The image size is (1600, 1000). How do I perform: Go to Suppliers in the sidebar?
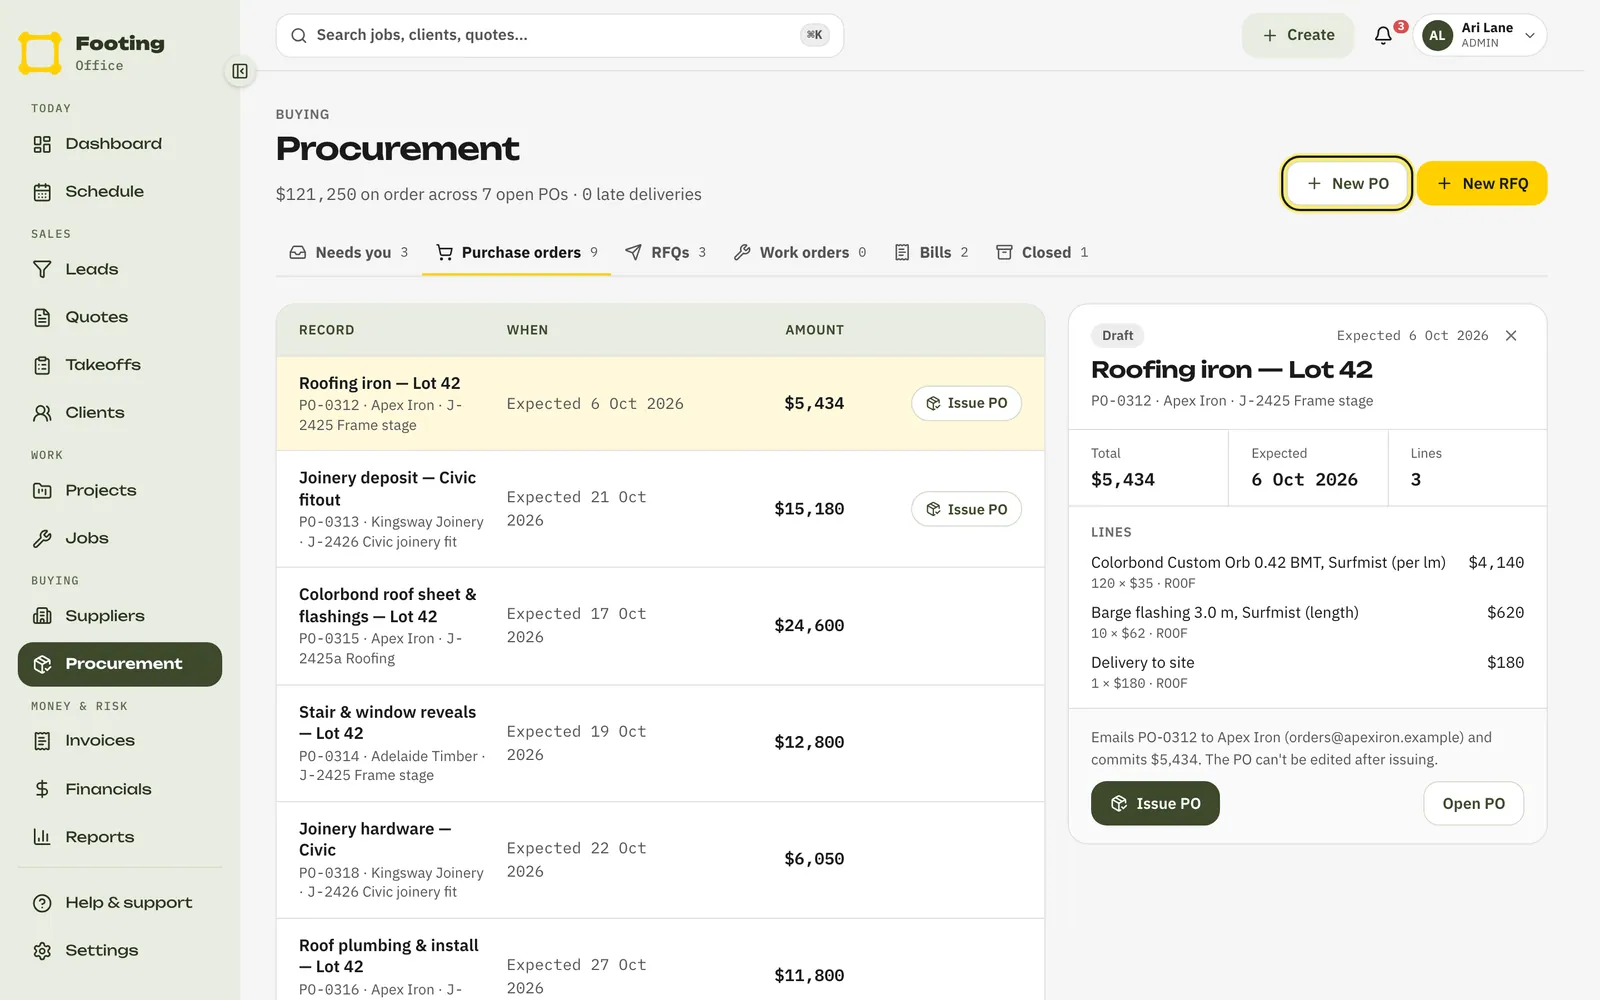(120, 616)
